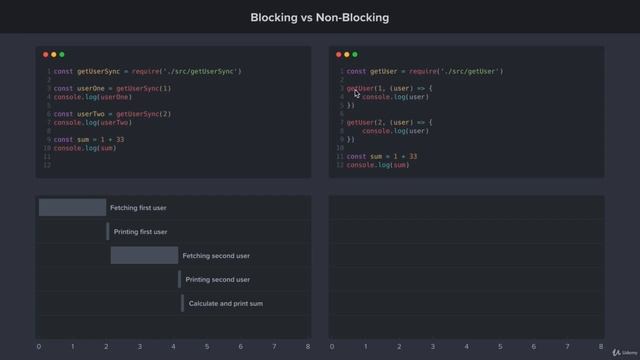
Task: Click the "Calculate and print sum" label
Action: [x=226, y=304]
